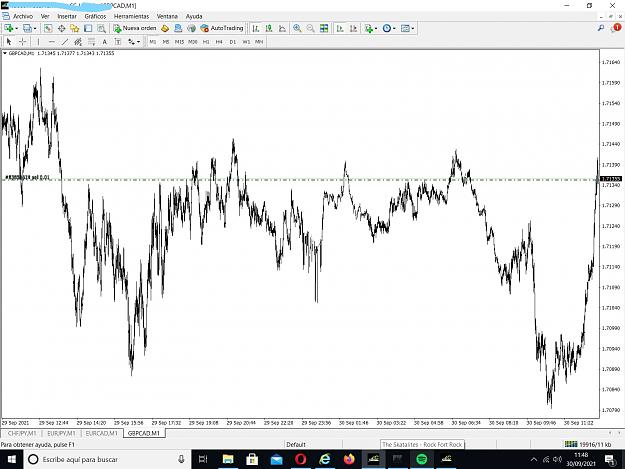Open the Archivo menu
The image size is (625, 469).
[x=23, y=16]
